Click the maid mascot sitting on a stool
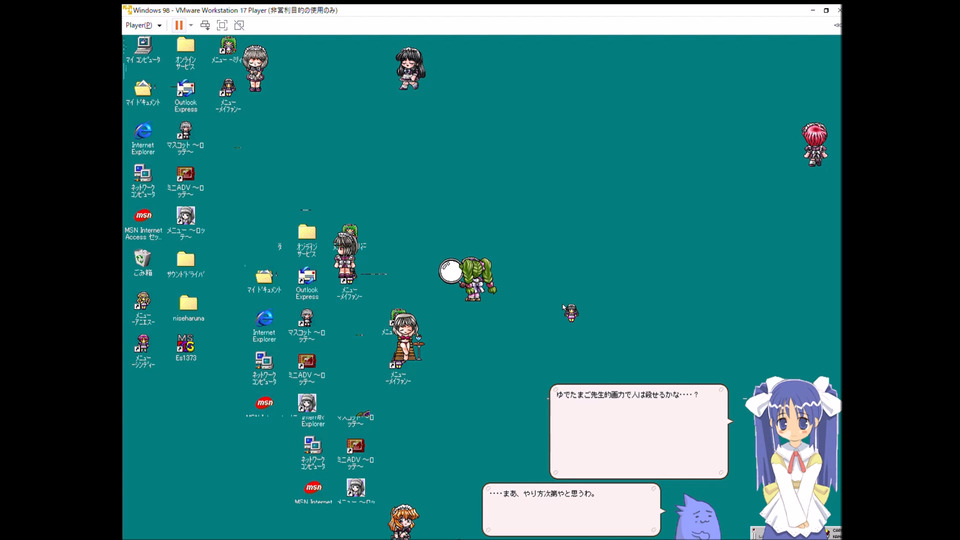This screenshot has height=540, width=960. [x=407, y=337]
